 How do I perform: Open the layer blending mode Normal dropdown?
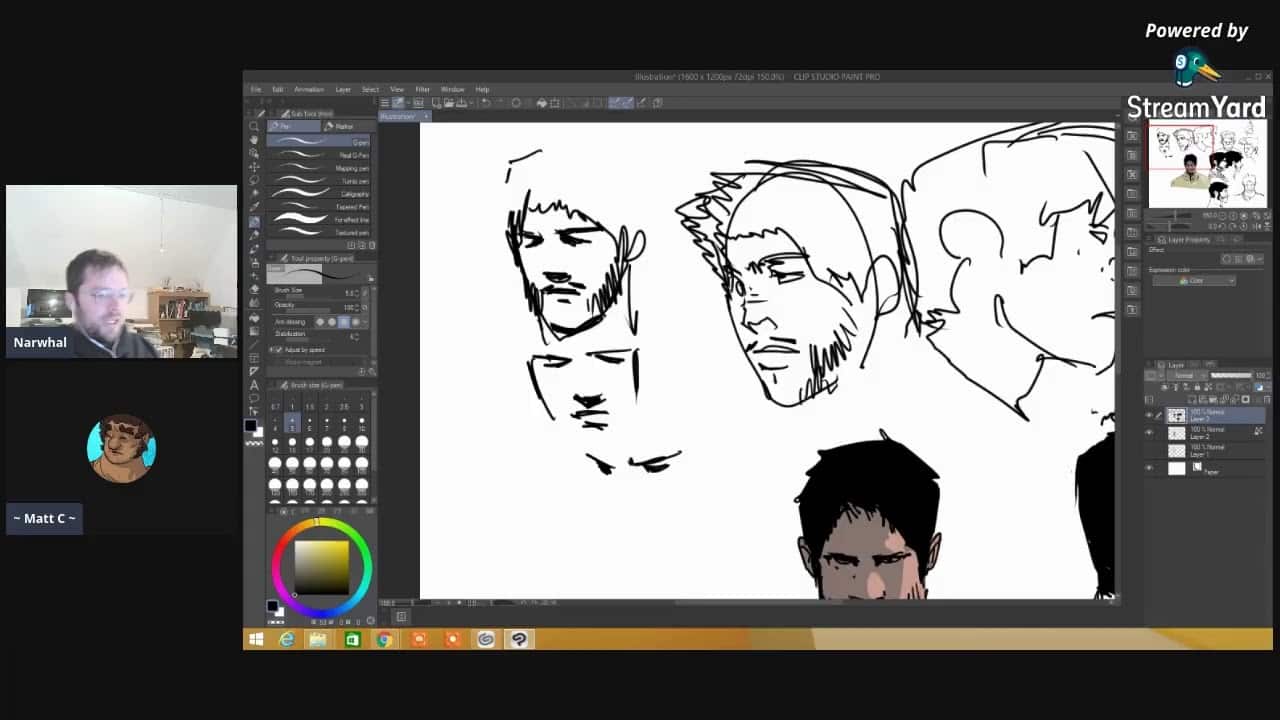coord(1186,376)
